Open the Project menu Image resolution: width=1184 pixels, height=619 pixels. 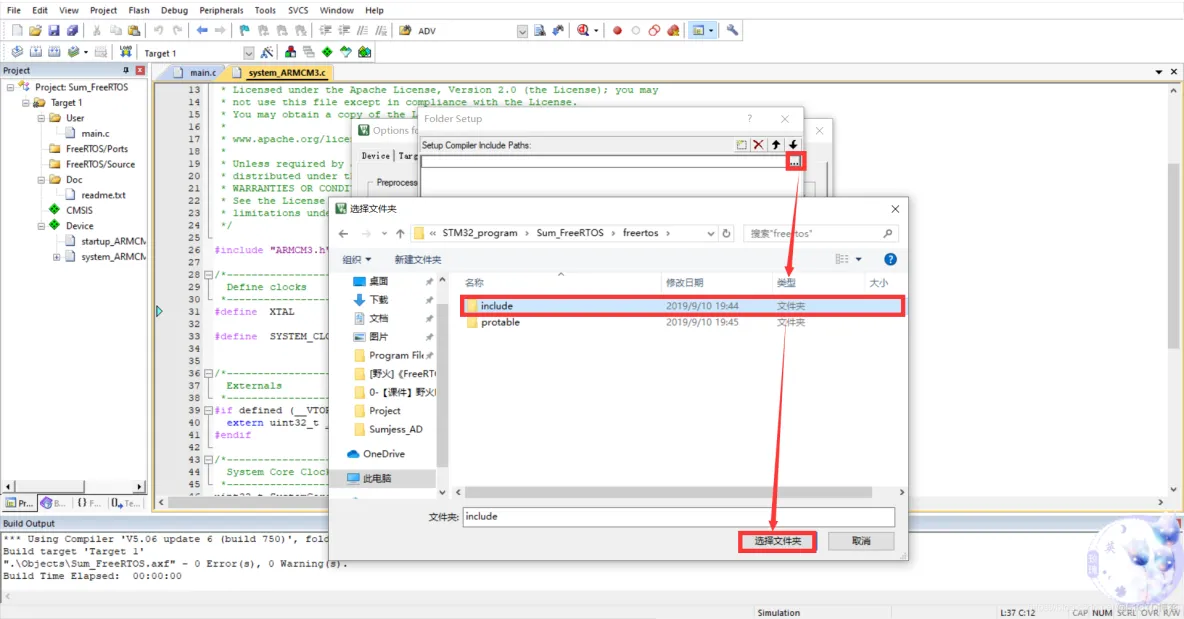coord(103,10)
